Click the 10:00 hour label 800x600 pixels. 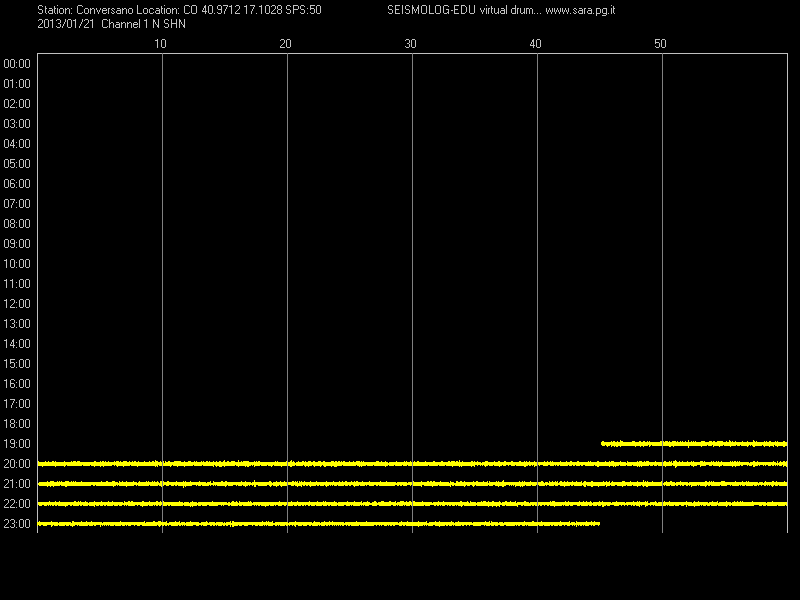[x=17, y=264]
